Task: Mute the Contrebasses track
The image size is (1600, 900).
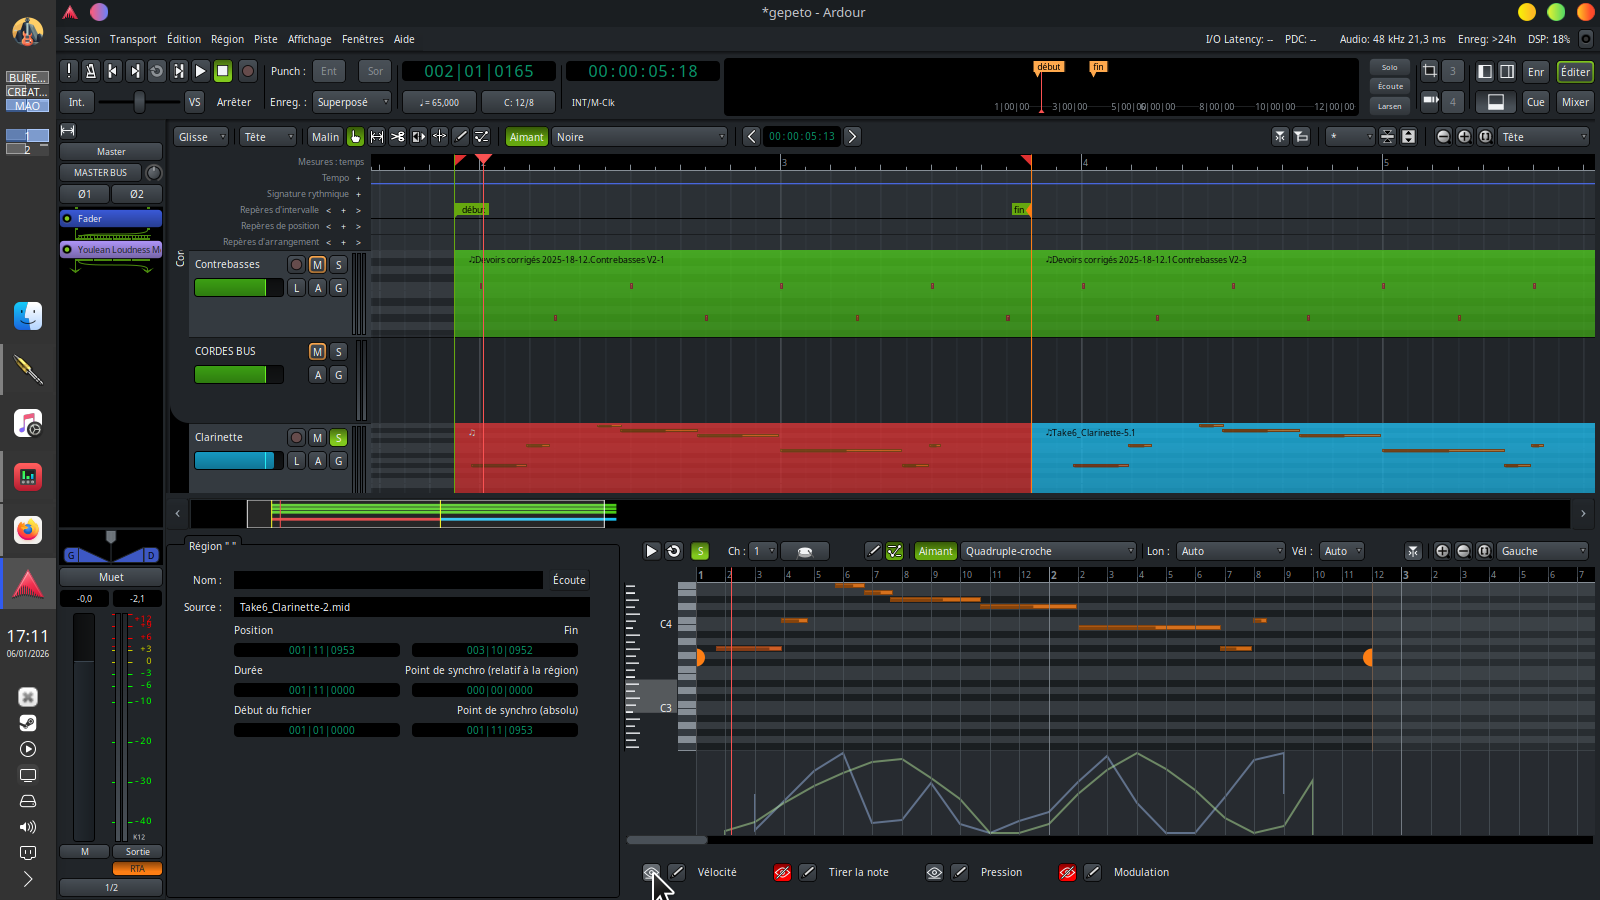Action: tap(317, 265)
